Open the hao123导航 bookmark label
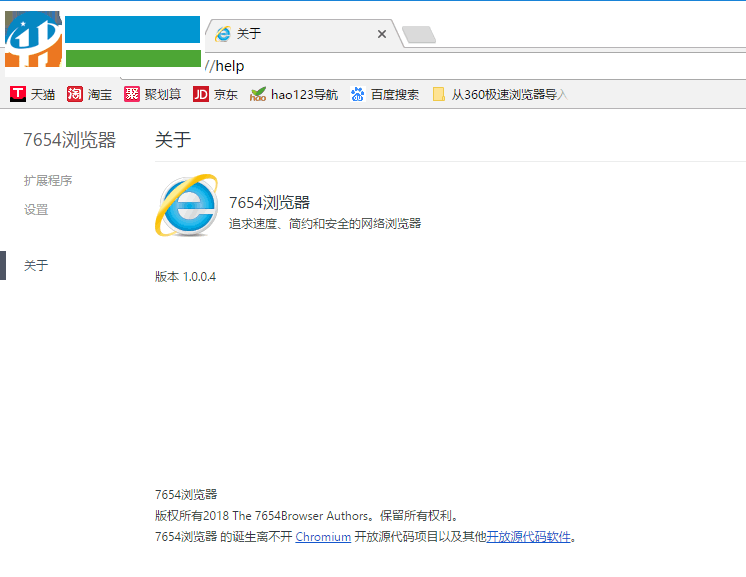Screen dimensions: 746x577 point(304,95)
